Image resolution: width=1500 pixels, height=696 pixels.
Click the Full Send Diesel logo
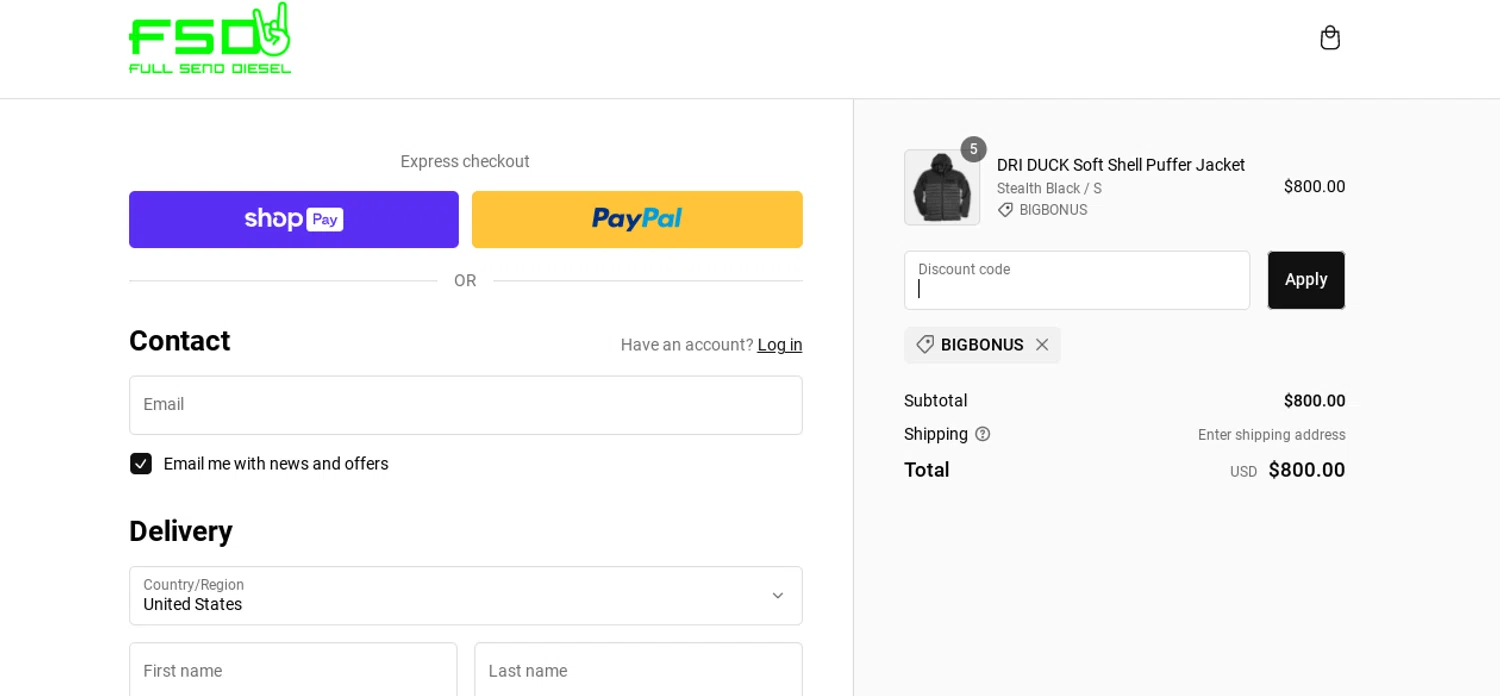point(210,38)
